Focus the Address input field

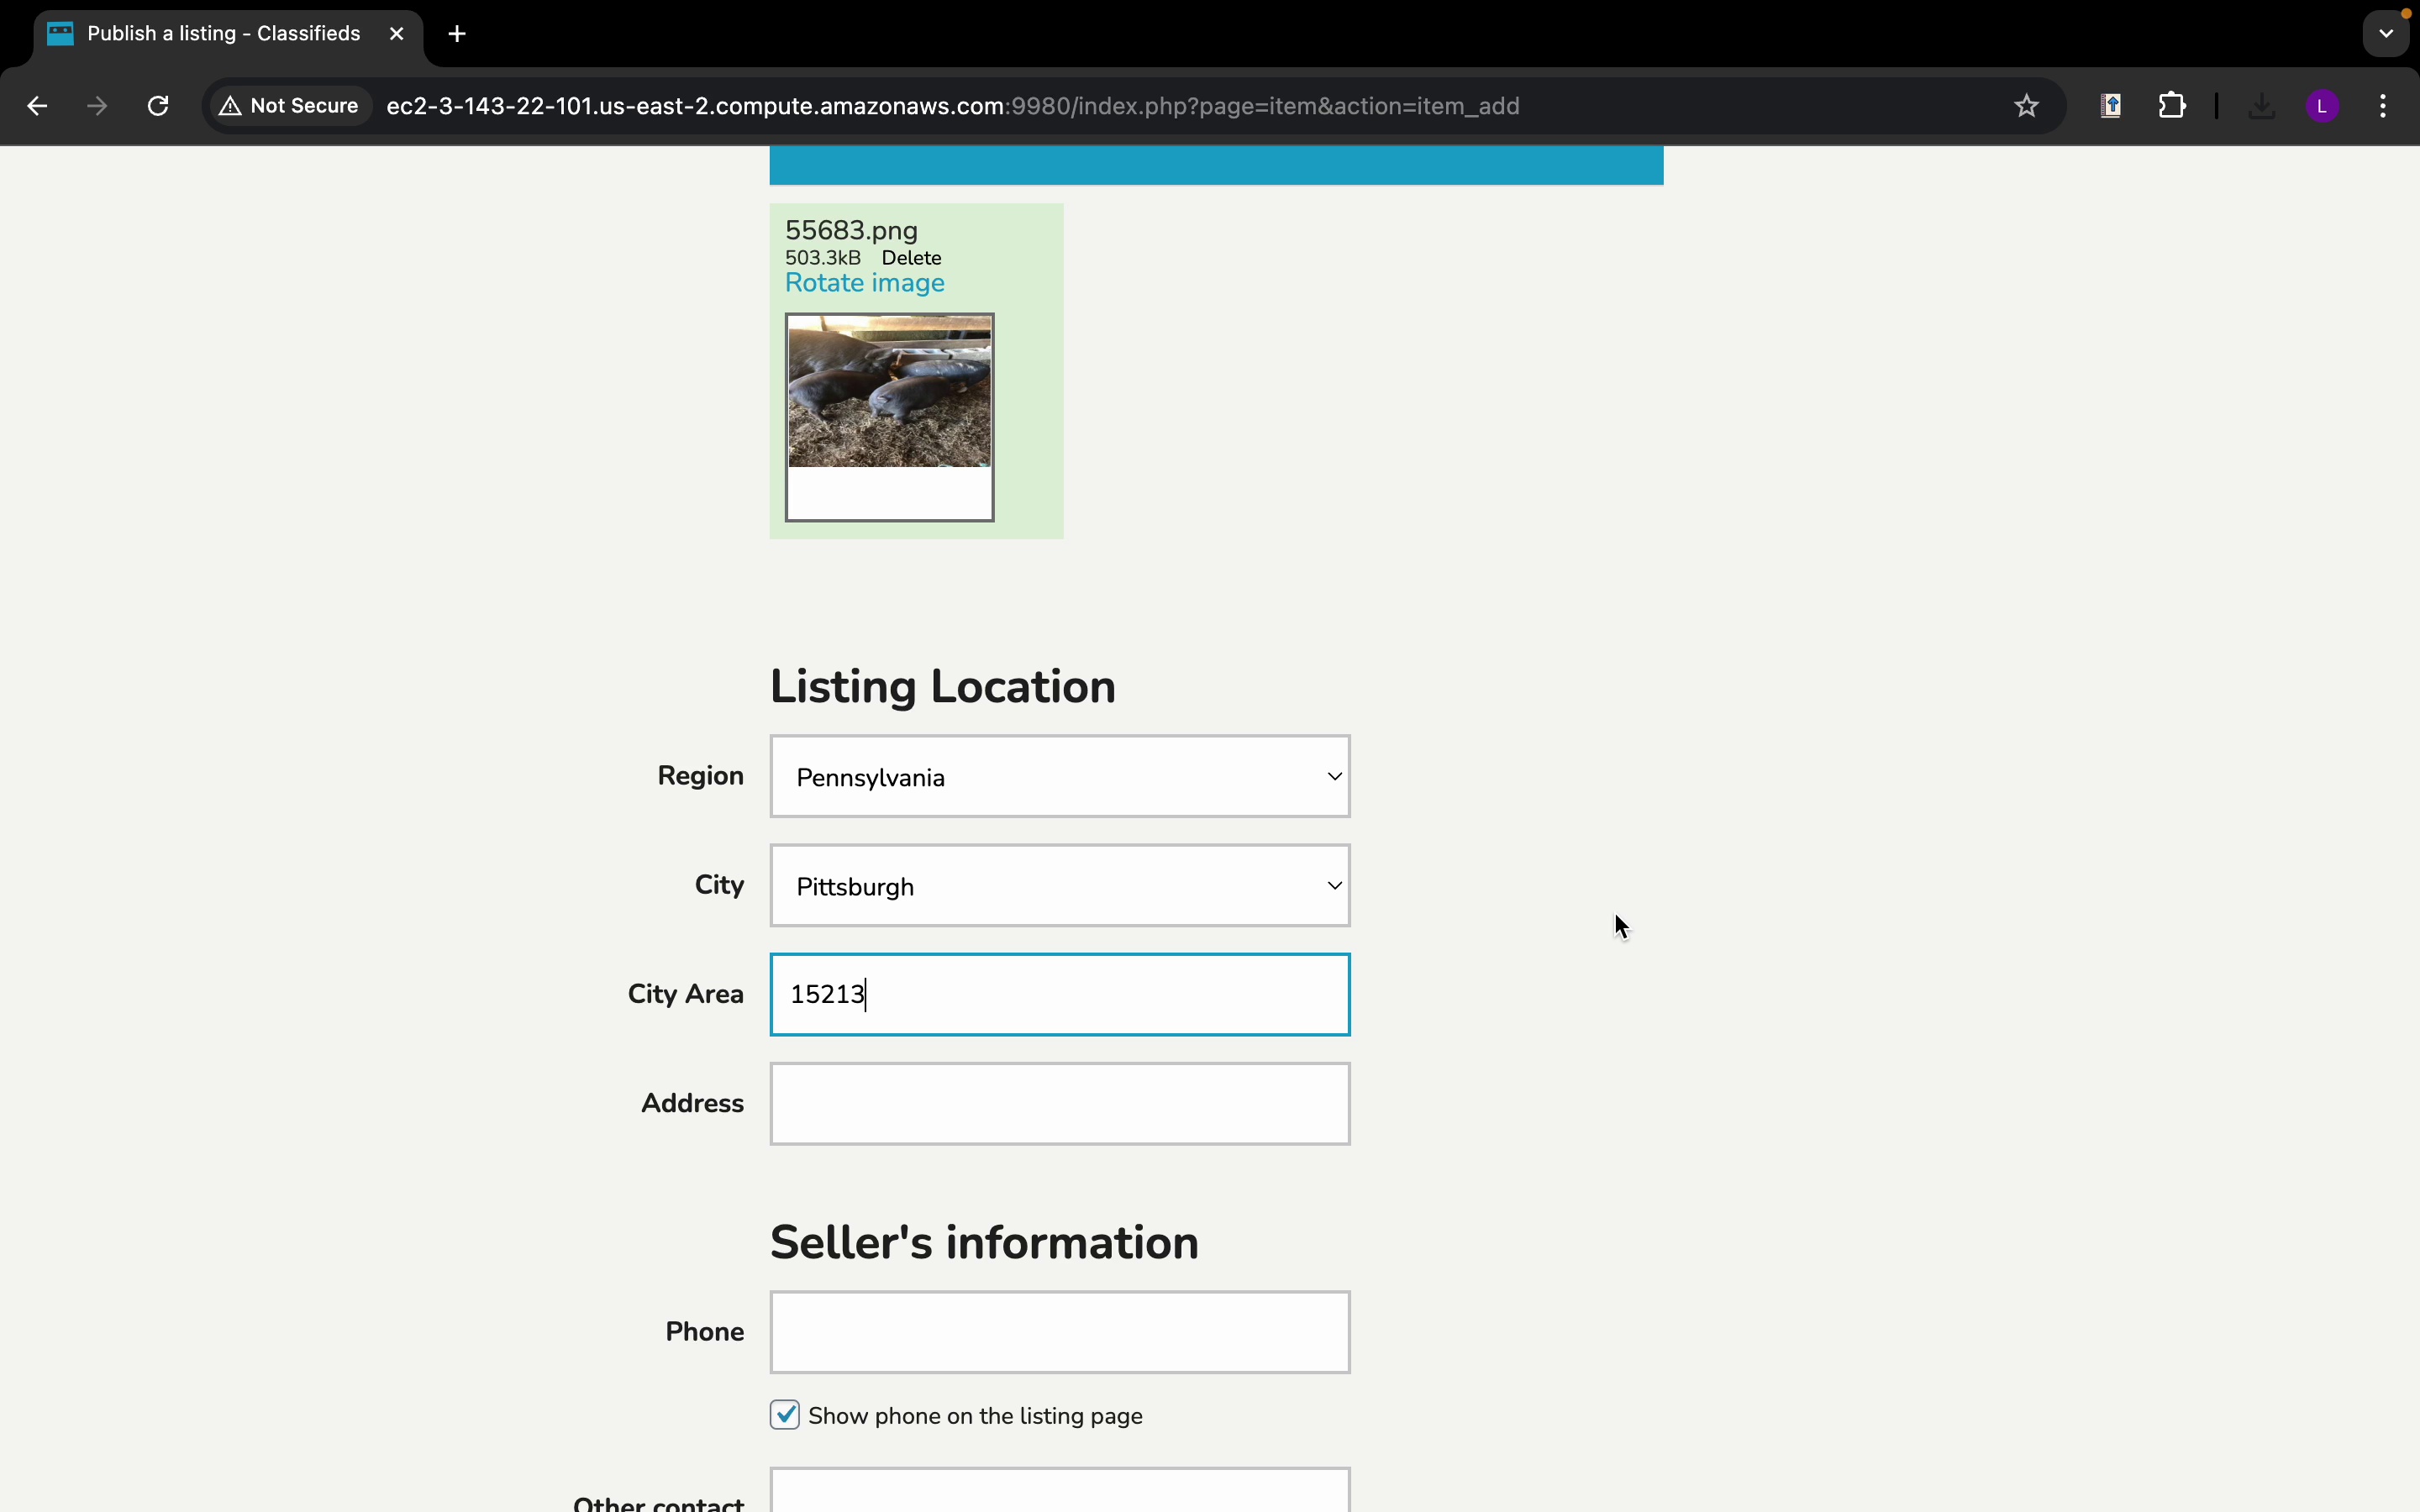tap(1060, 1104)
